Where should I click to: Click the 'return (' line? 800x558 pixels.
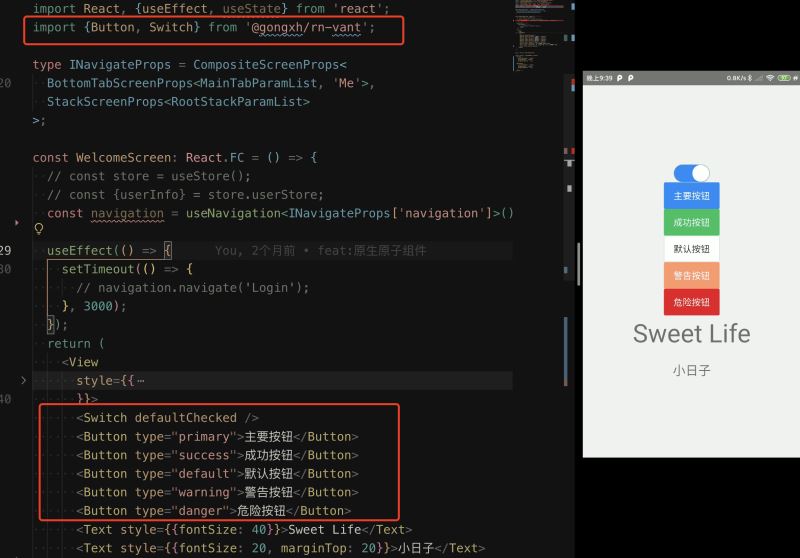(76, 343)
